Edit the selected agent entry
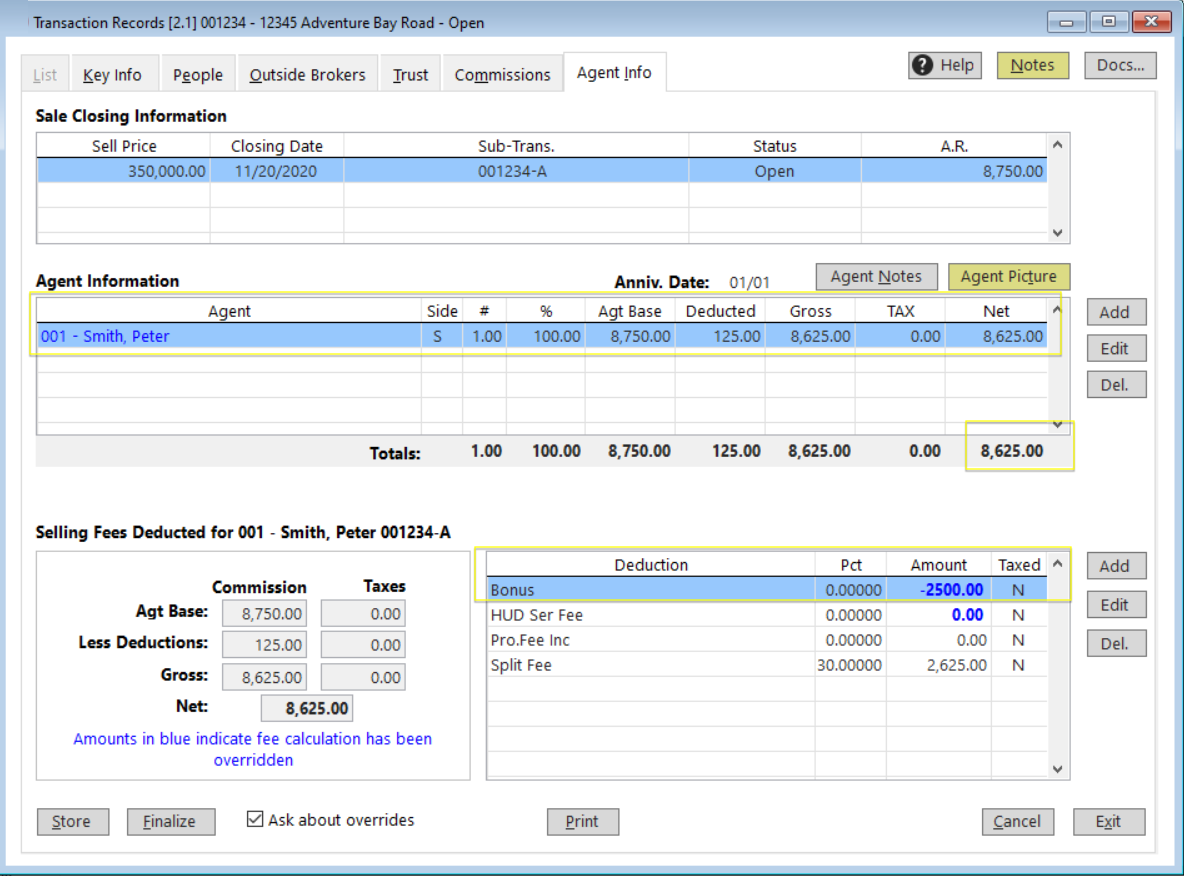Viewport: 1184px width, 876px height. click(x=1115, y=348)
